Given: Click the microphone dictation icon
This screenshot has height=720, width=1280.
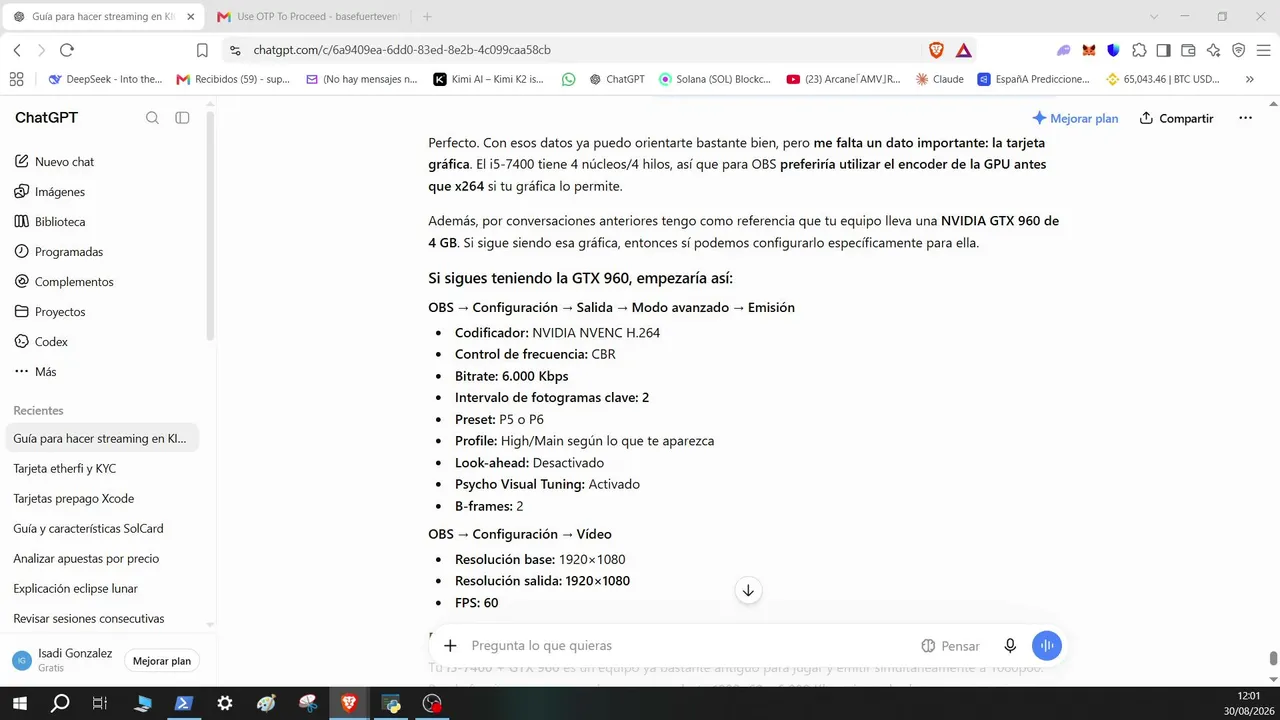Looking at the screenshot, I should (1011, 646).
